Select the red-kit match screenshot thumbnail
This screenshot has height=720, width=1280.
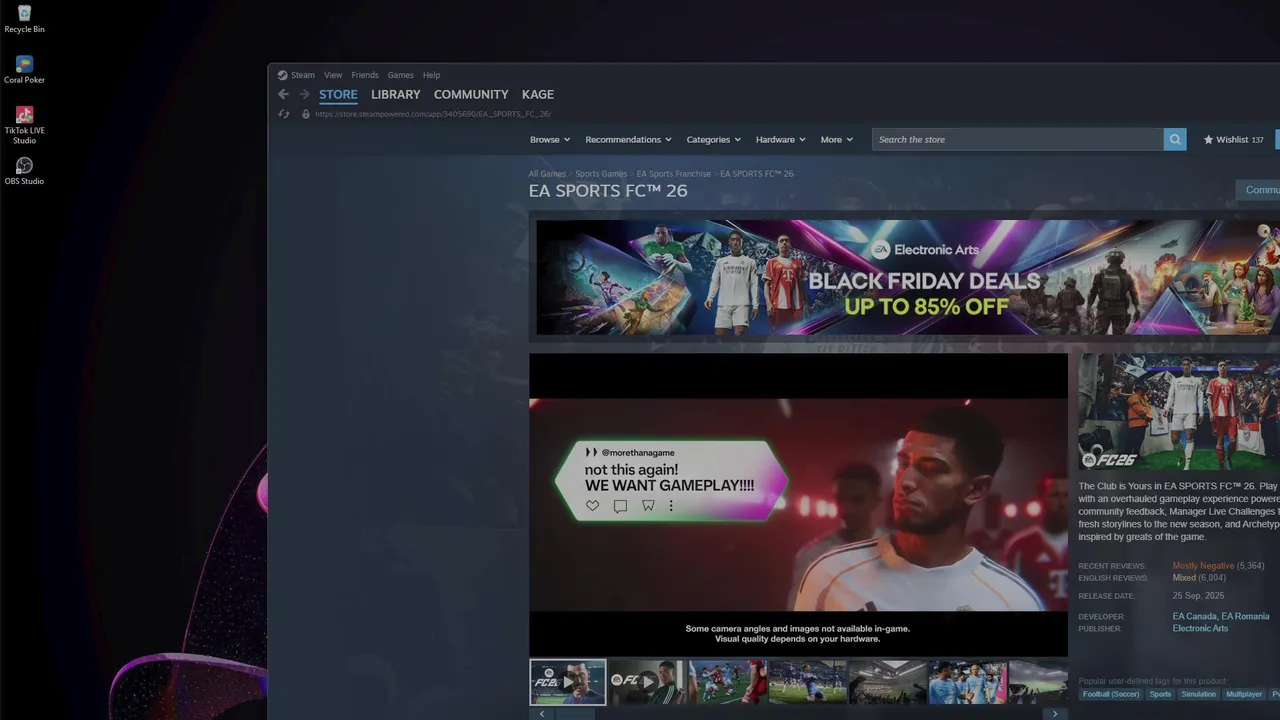728,682
